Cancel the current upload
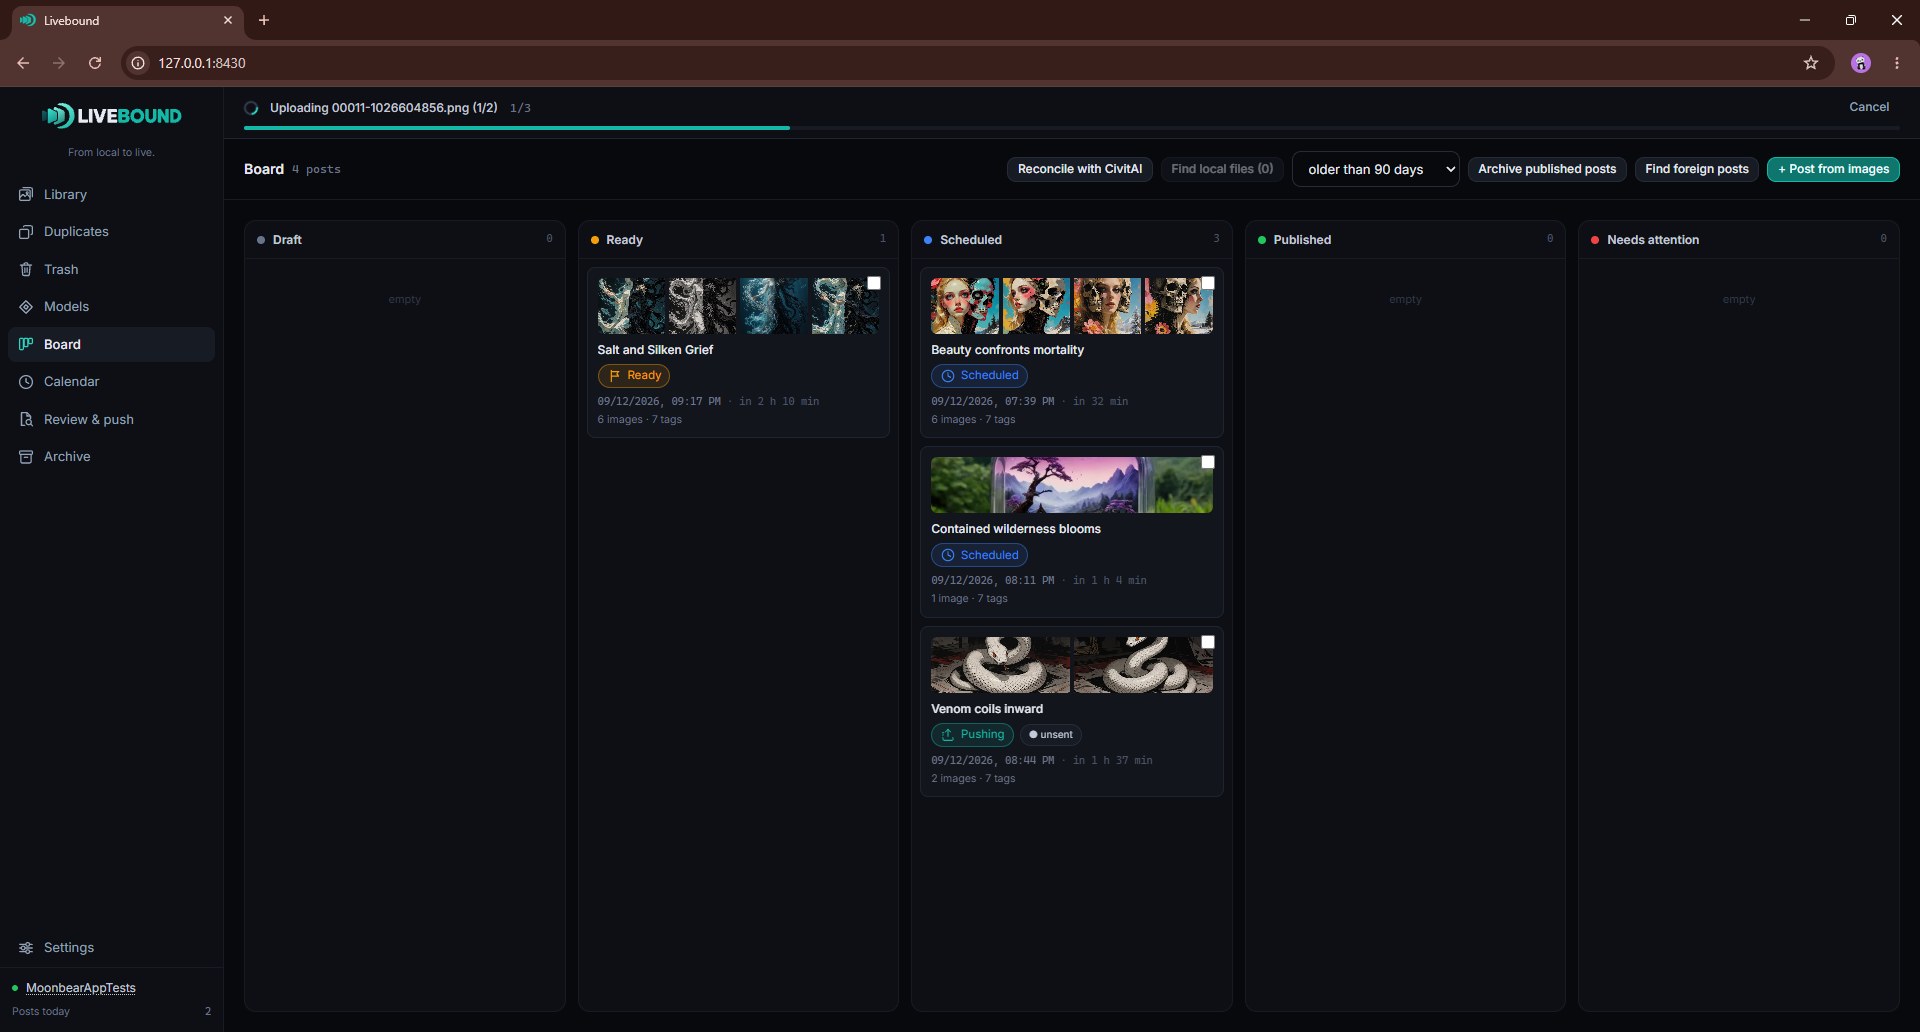The height and width of the screenshot is (1032, 1920). point(1869,107)
